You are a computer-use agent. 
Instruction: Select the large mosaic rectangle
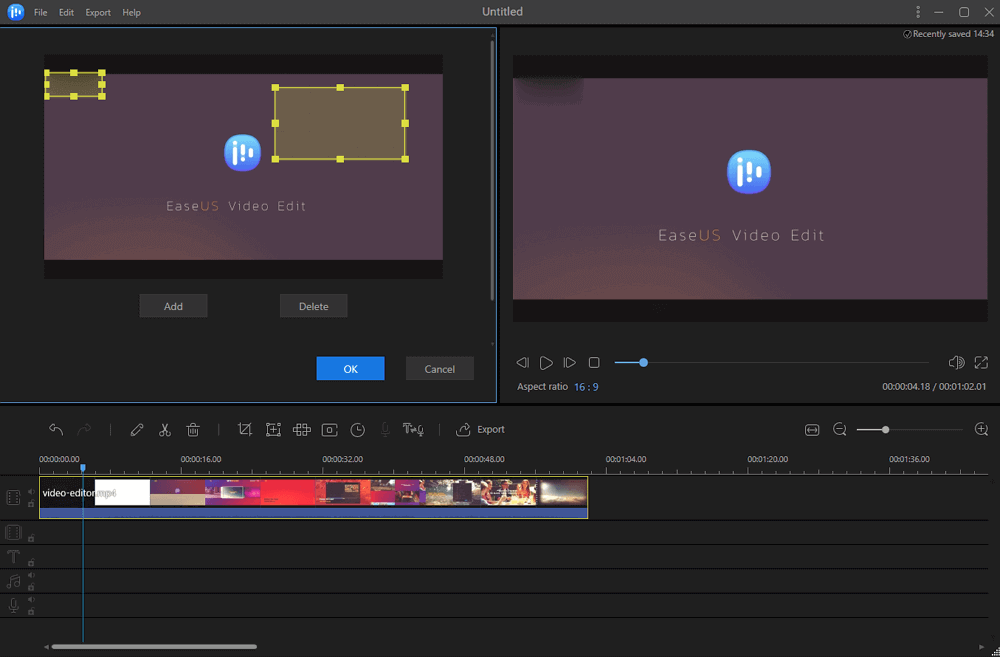point(341,123)
